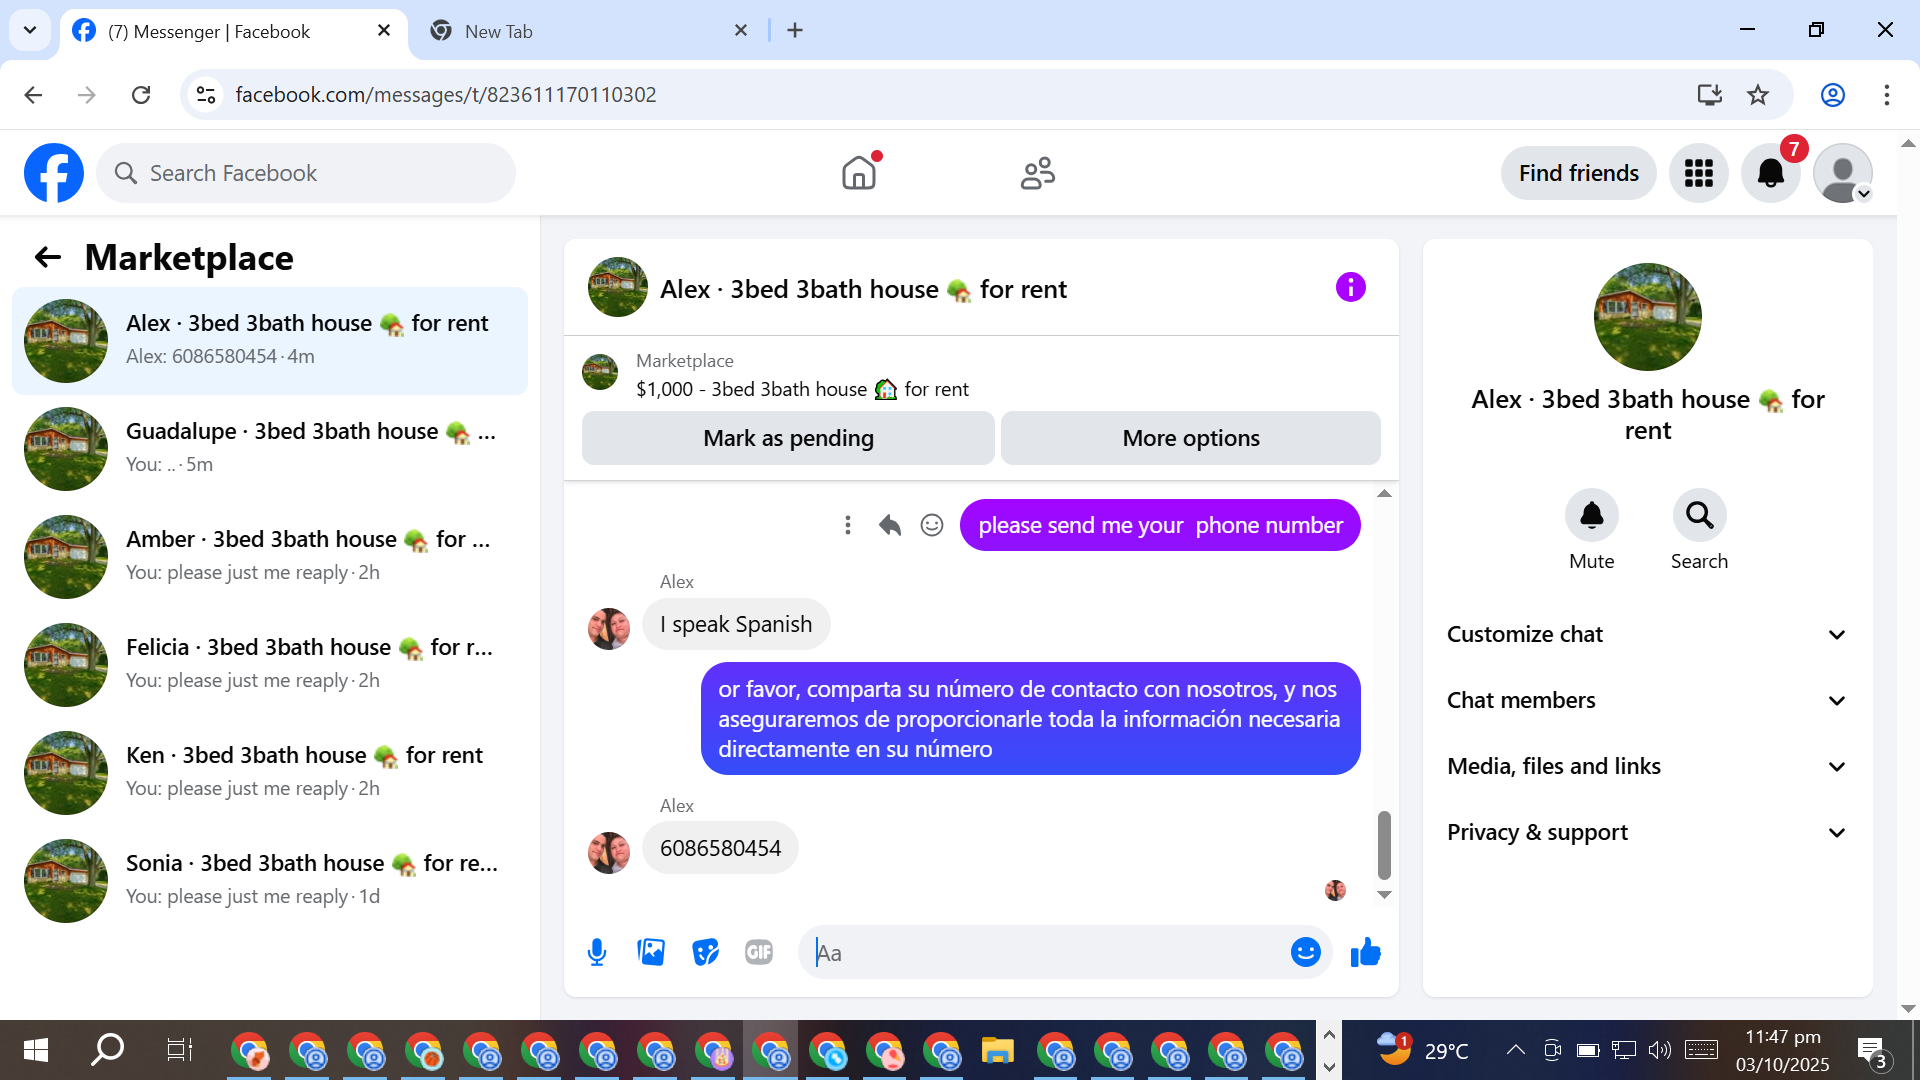Reply to the phone number message
Image resolution: width=1920 pixels, height=1080 pixels.
tap(890, 525)
